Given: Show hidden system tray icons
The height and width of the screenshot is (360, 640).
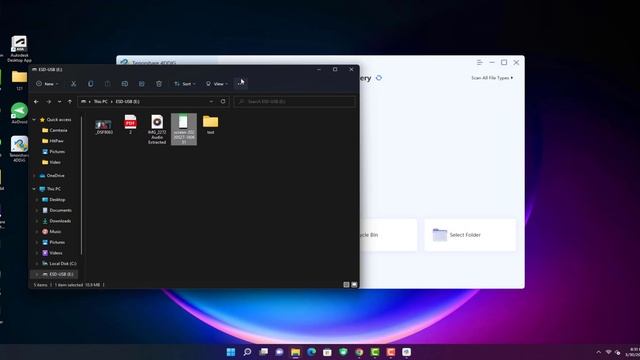Looking at the screenshot, I should click(x=599, y=352).
